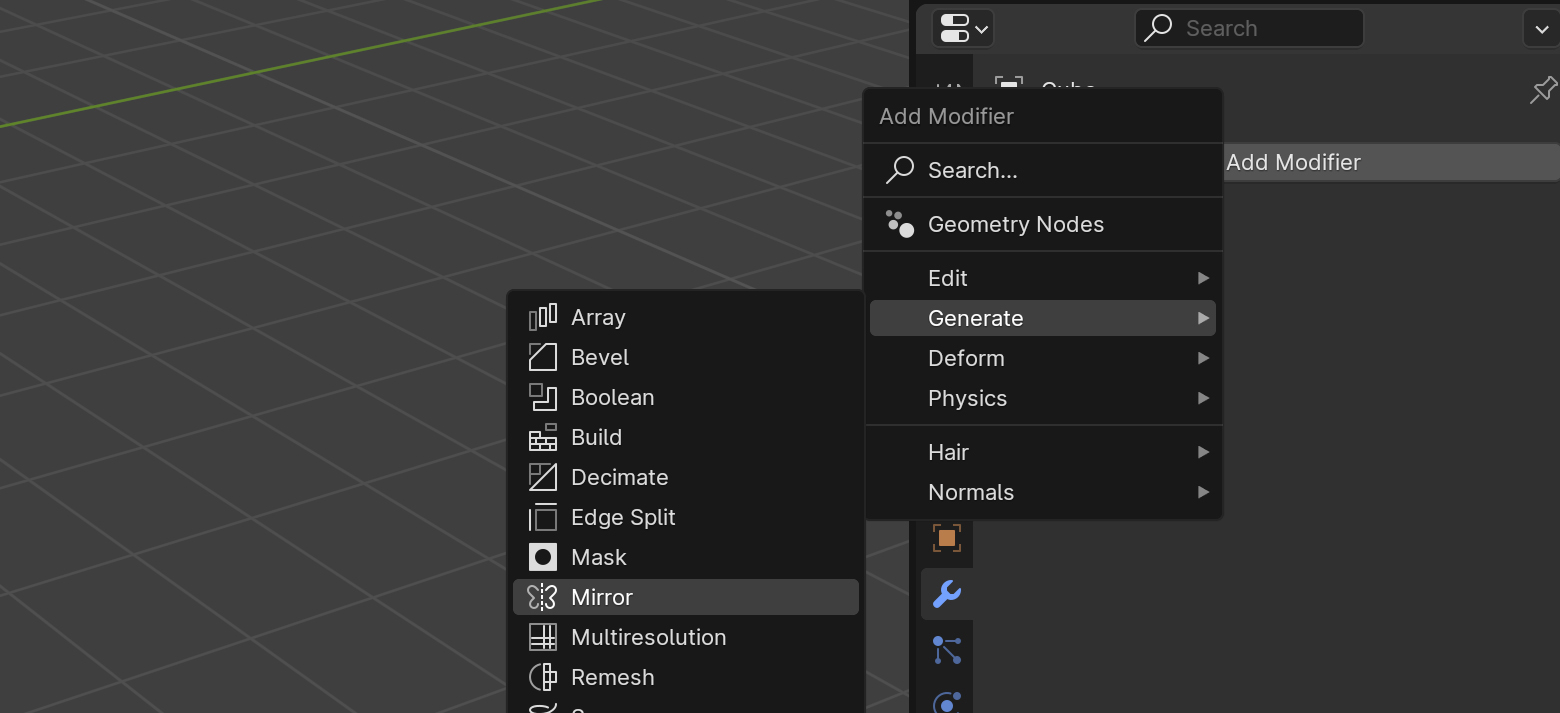Expand the Edit submenu
The width and height of the screenshot is (1560, 713).
pos(1043,278)
